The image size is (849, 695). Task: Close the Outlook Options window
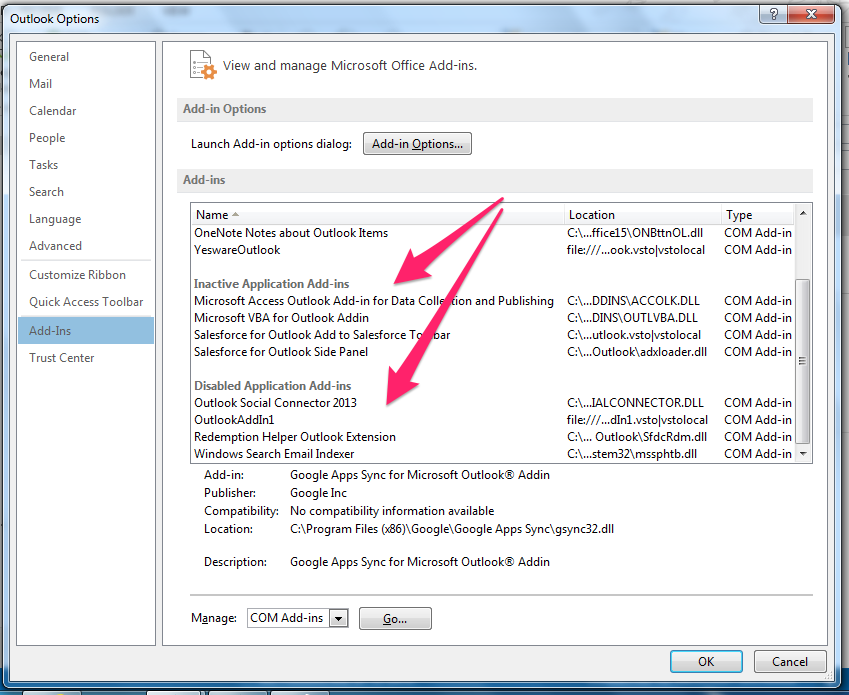811,15
